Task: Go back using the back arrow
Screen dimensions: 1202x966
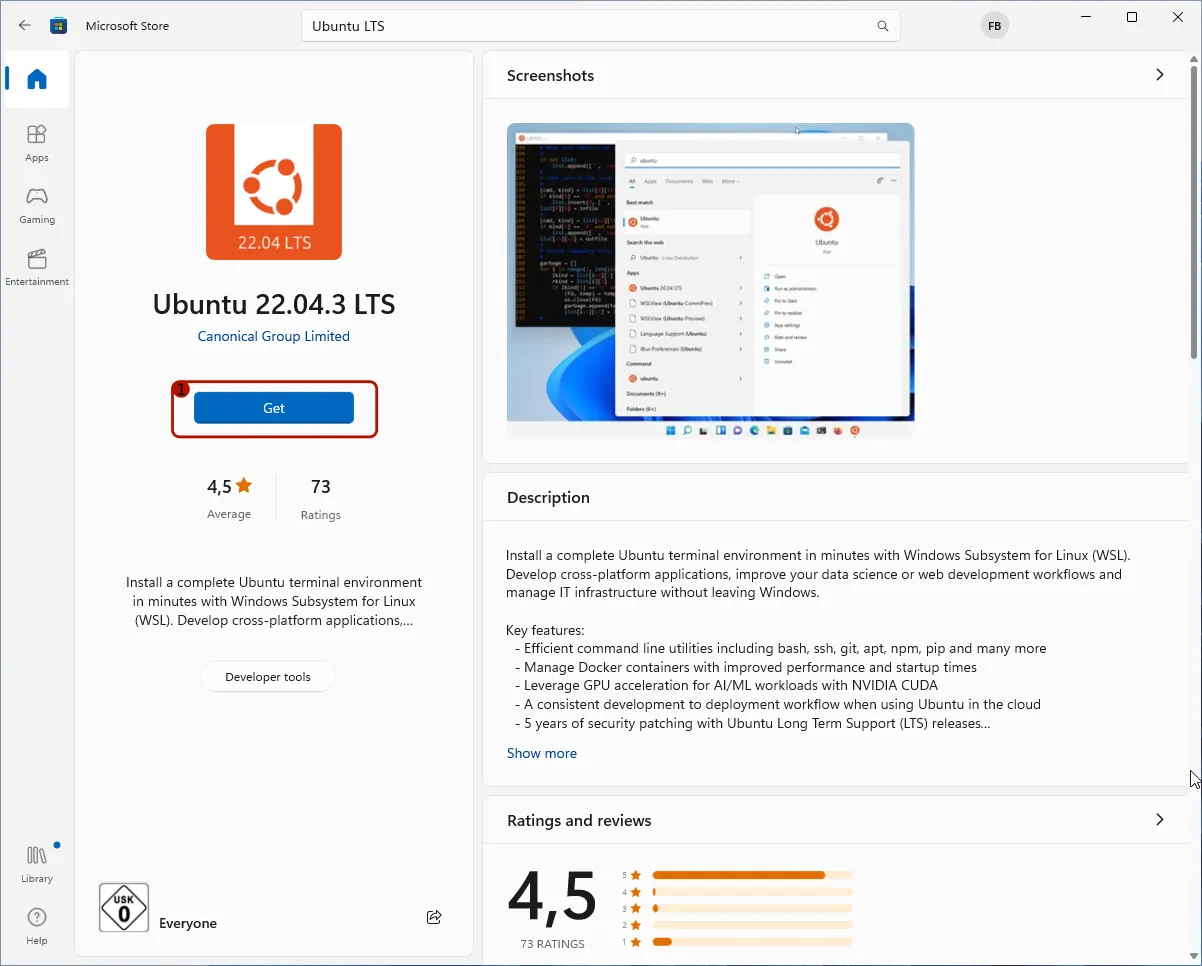Action: [24, 25]
